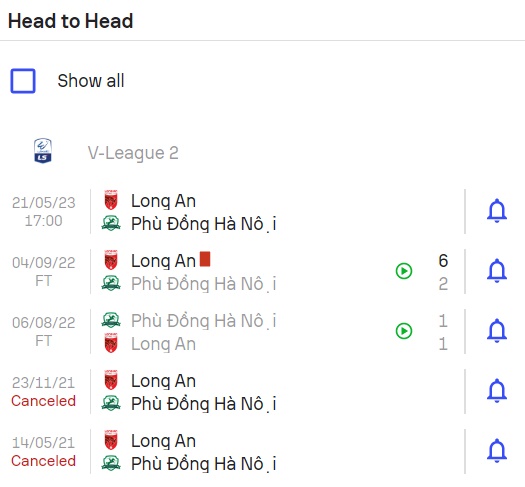Click the 6 score of 04/09/22 match
The image size is (525, 487).
click(x=443, y=261)
